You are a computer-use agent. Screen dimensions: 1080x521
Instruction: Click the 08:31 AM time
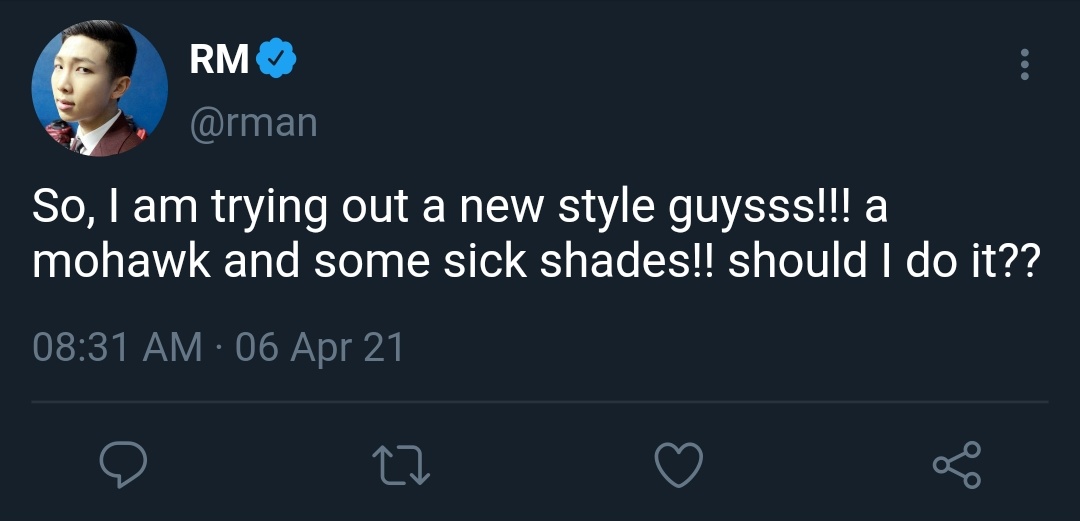[116, 348]
